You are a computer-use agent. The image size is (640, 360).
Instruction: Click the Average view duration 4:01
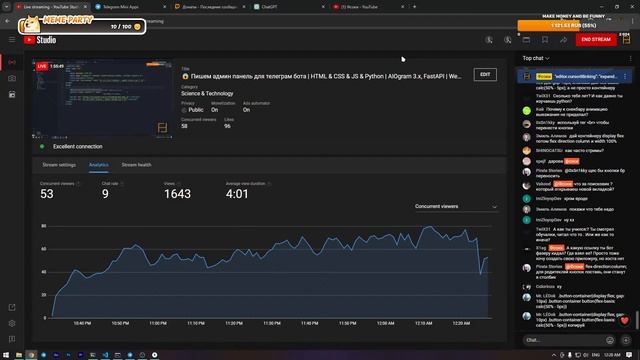237,194
